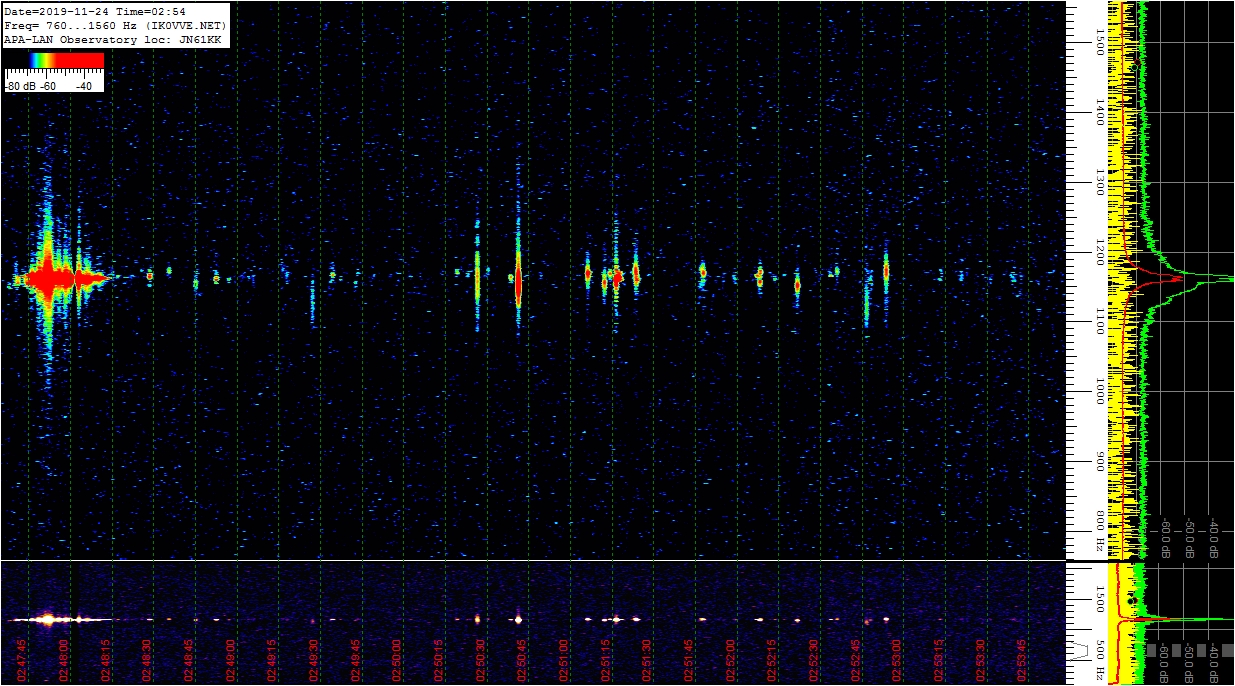
Task: Select the 02:49:00 time marker
Action: (231, 659)
